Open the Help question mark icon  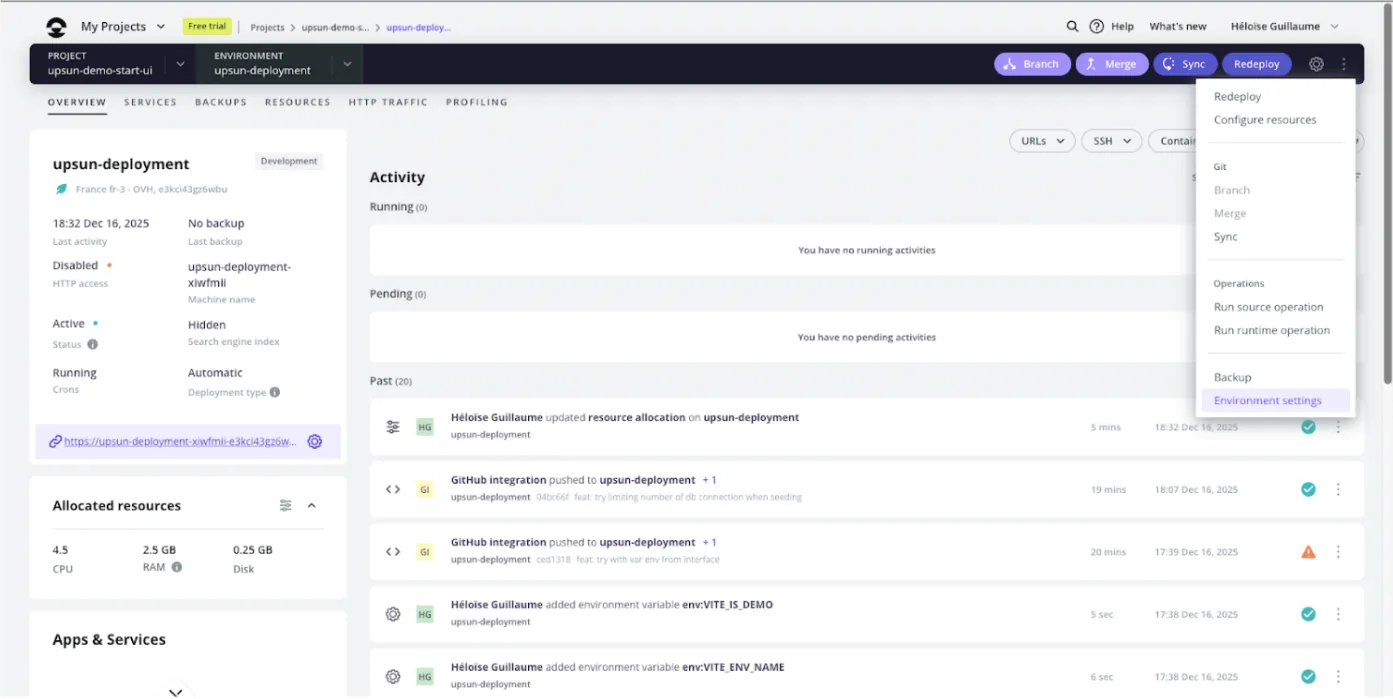tap(1096, 27)
